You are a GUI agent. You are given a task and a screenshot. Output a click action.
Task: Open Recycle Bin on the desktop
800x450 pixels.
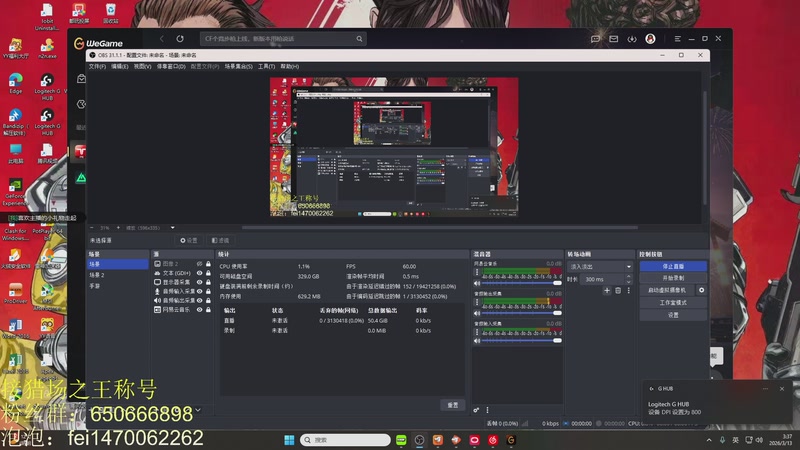(x=111, y=14)
